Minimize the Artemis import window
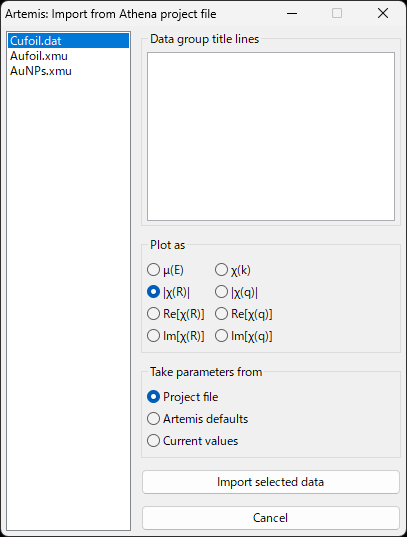Screen dimensions: 407x537 [x=292, y=14]
